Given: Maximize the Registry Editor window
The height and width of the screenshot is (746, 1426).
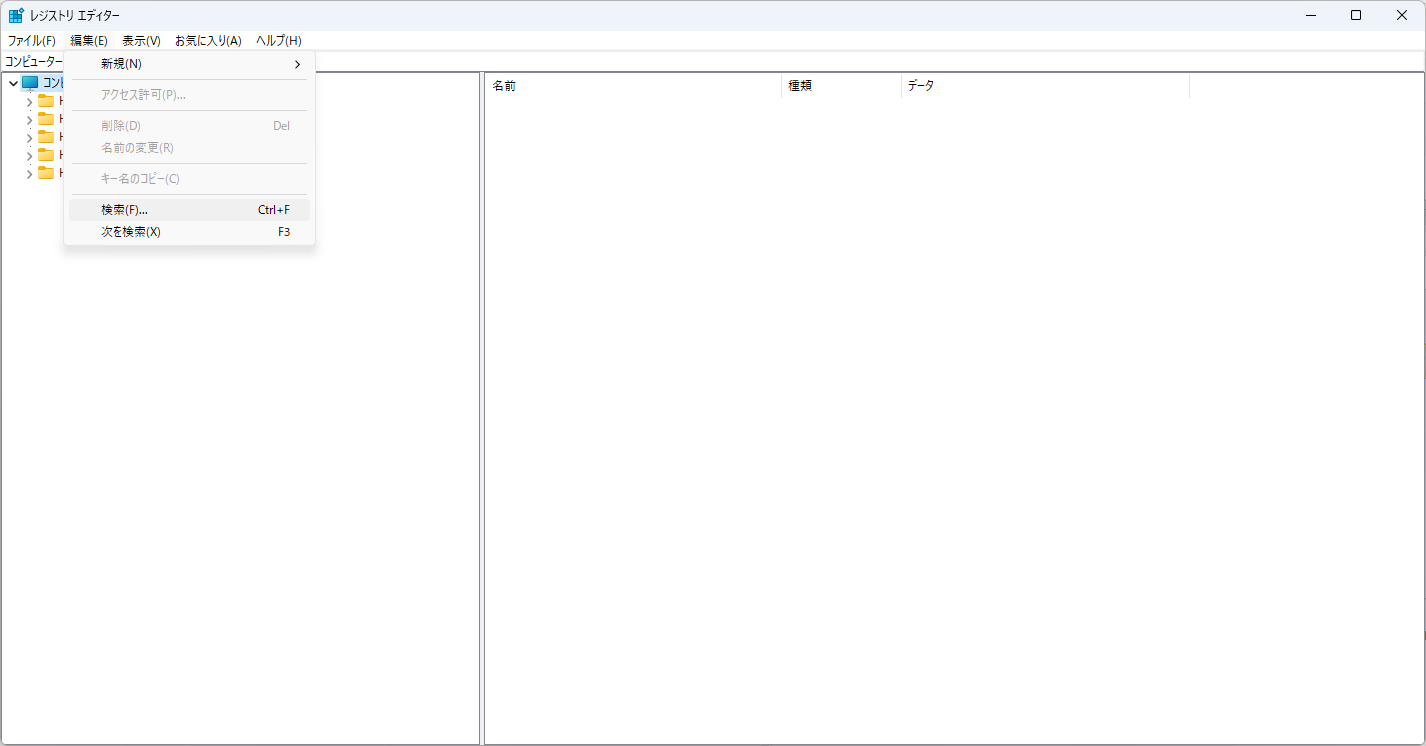Looking at the screenshot, I should pos(1356,15).
